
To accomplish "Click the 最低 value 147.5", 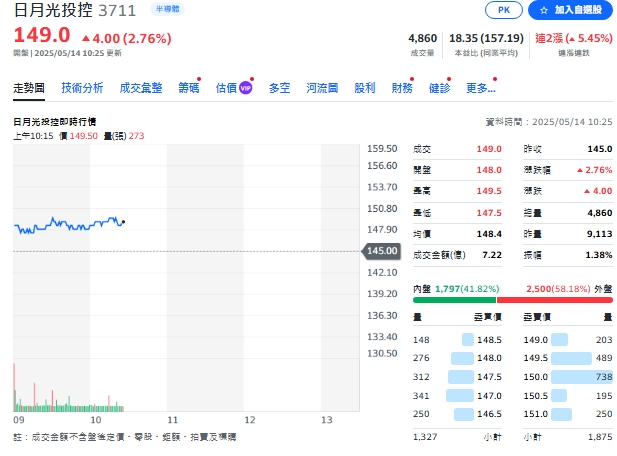I will [489, 213].
